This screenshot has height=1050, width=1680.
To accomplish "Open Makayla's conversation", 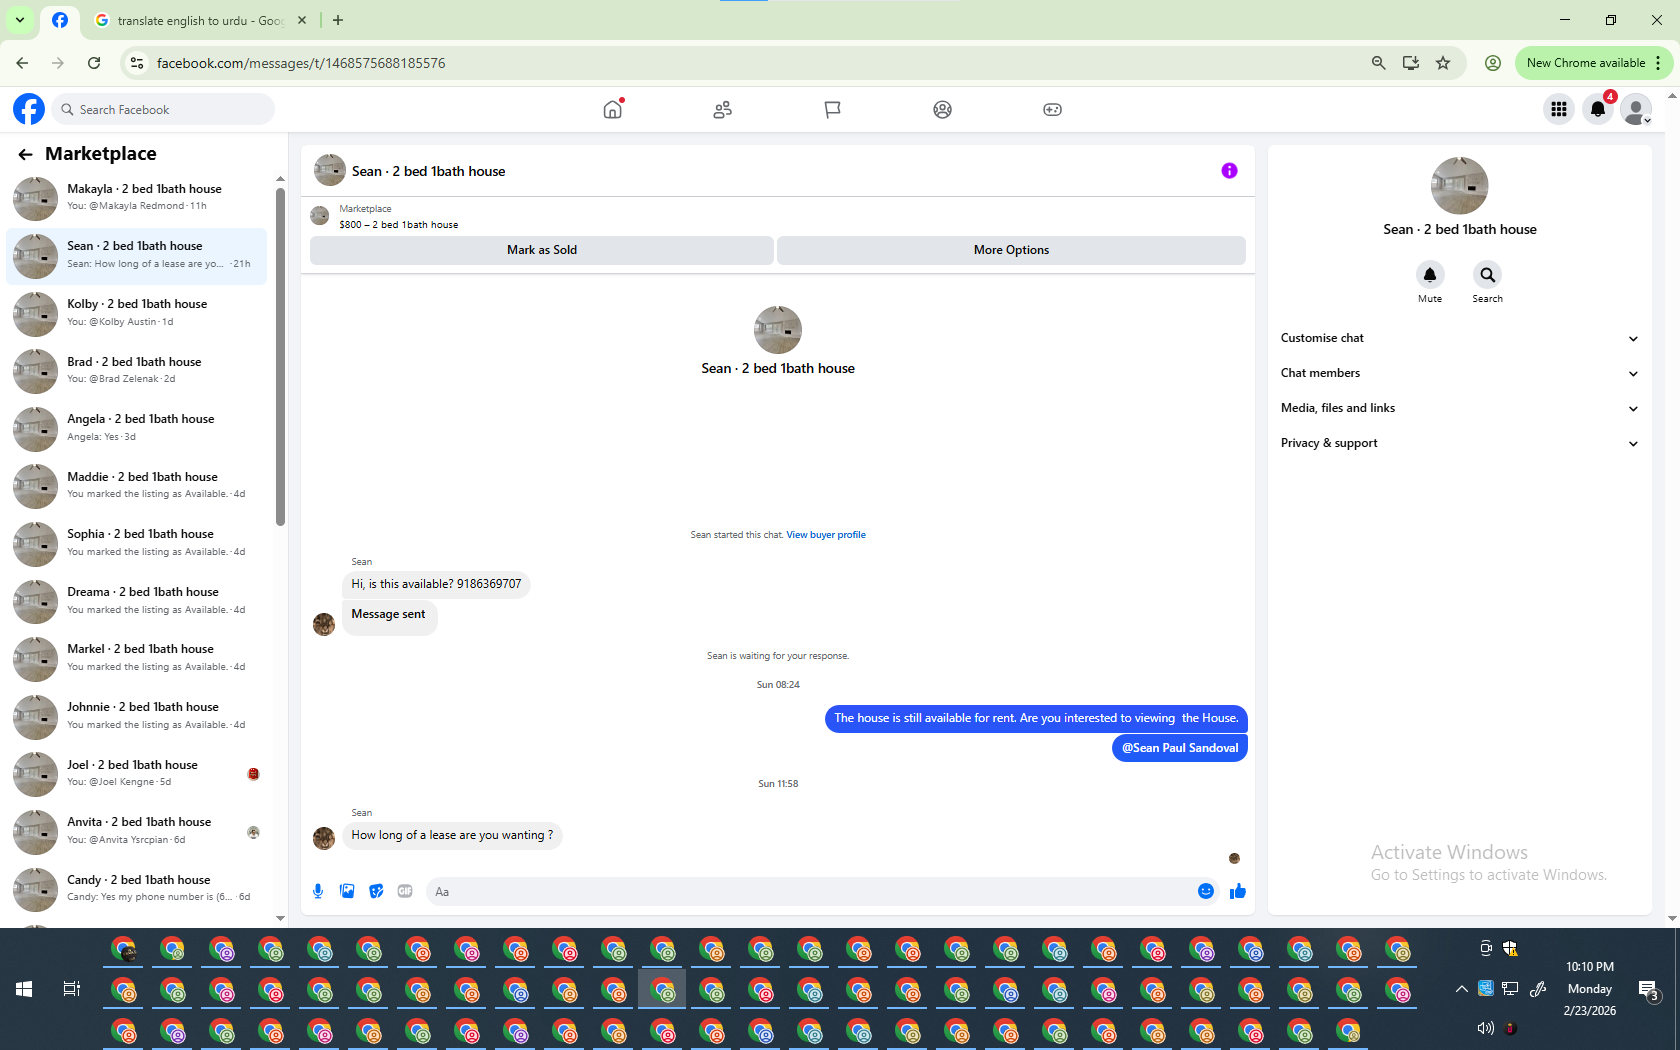I will coord(137,197).
